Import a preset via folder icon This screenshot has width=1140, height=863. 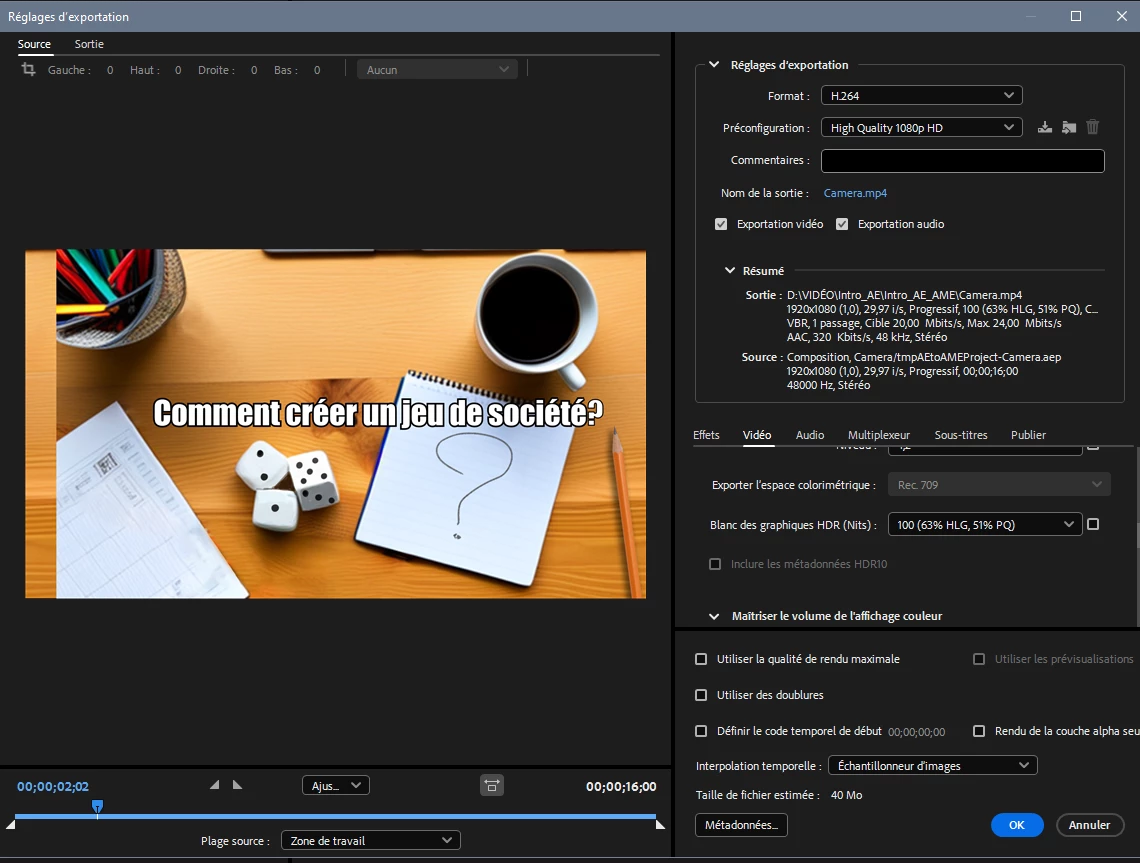pyautogui.click(x=1069, y=127)
